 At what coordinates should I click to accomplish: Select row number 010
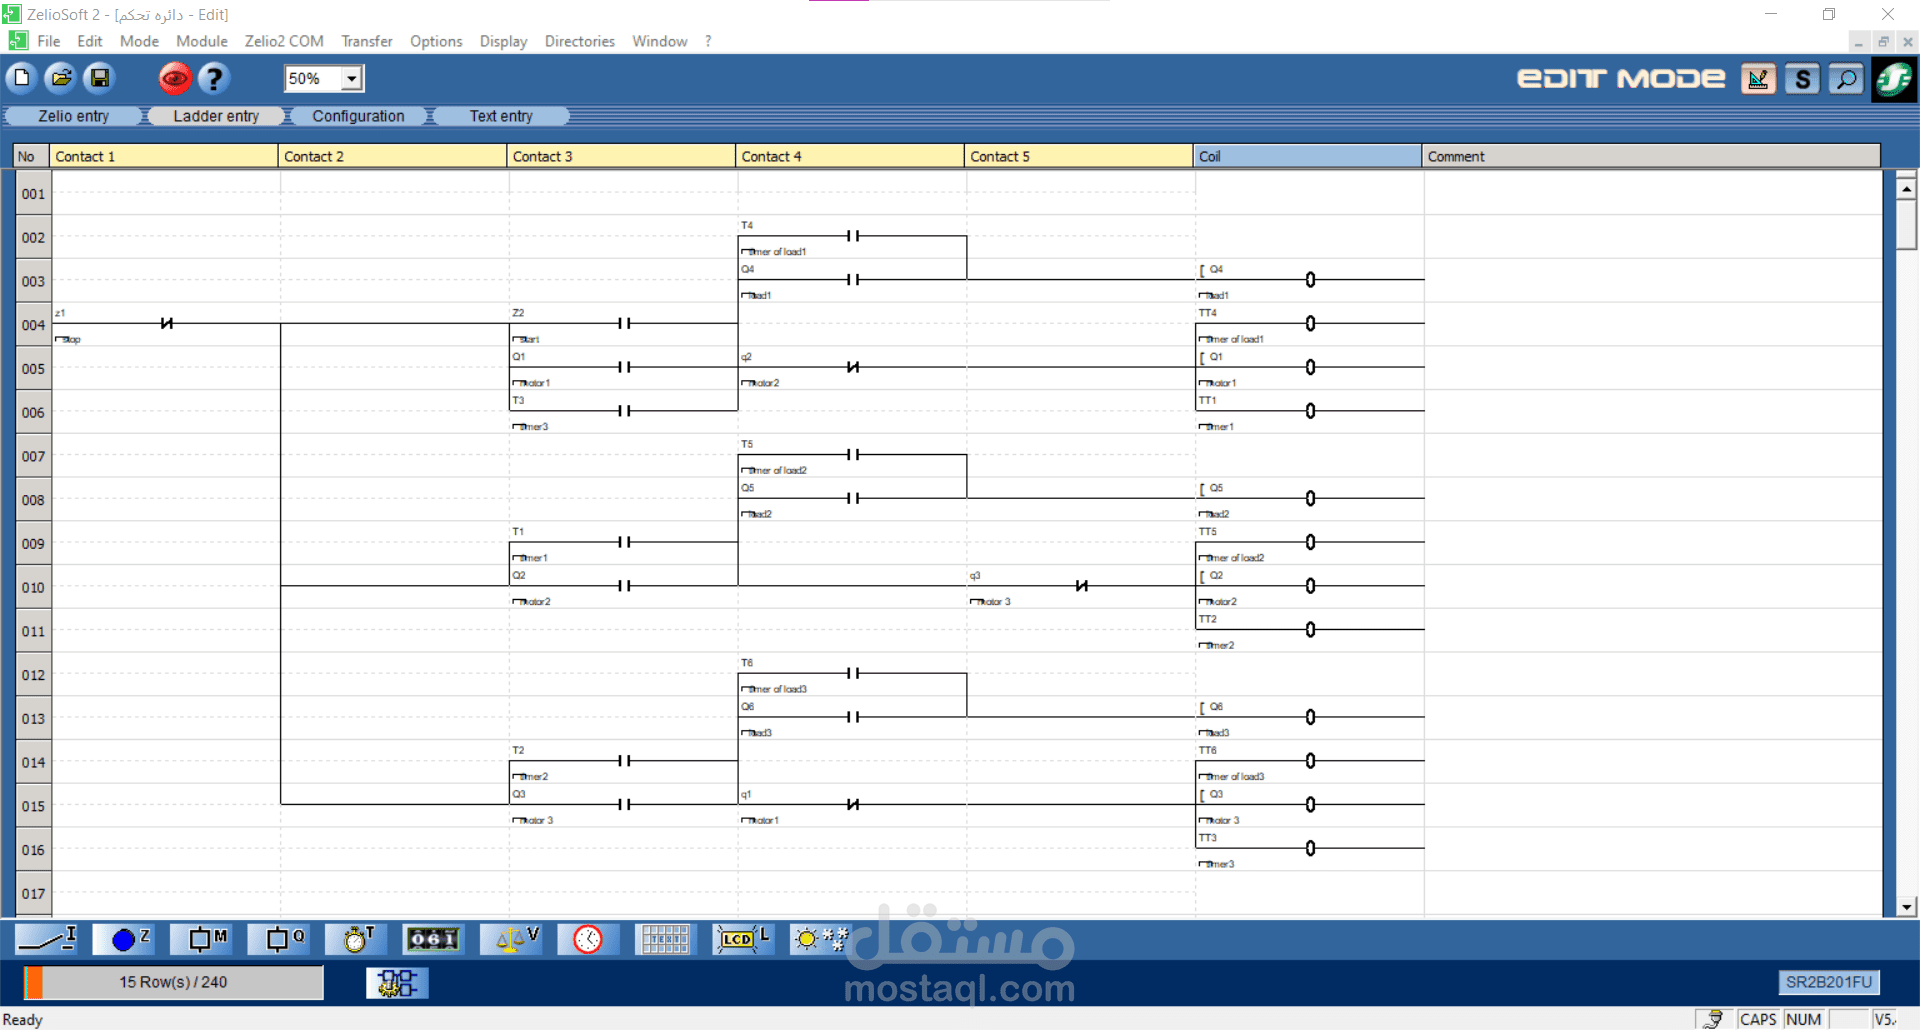(33, 588)
